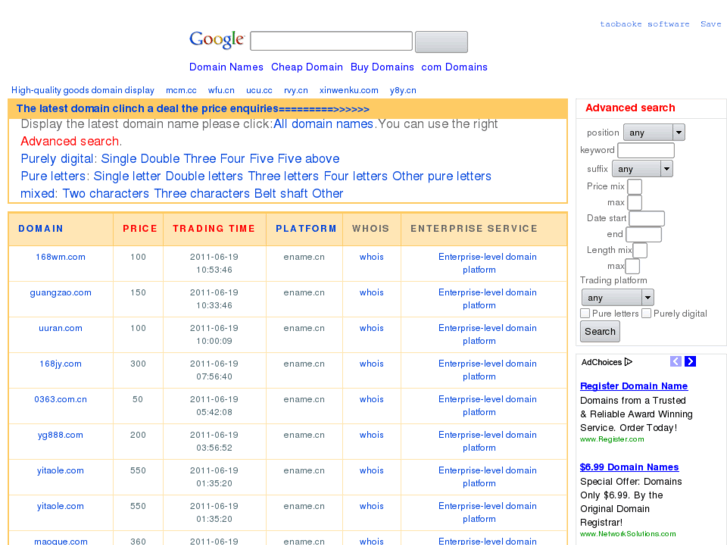
Task: Open the position dropdown
Action: (x=654, y=133)
